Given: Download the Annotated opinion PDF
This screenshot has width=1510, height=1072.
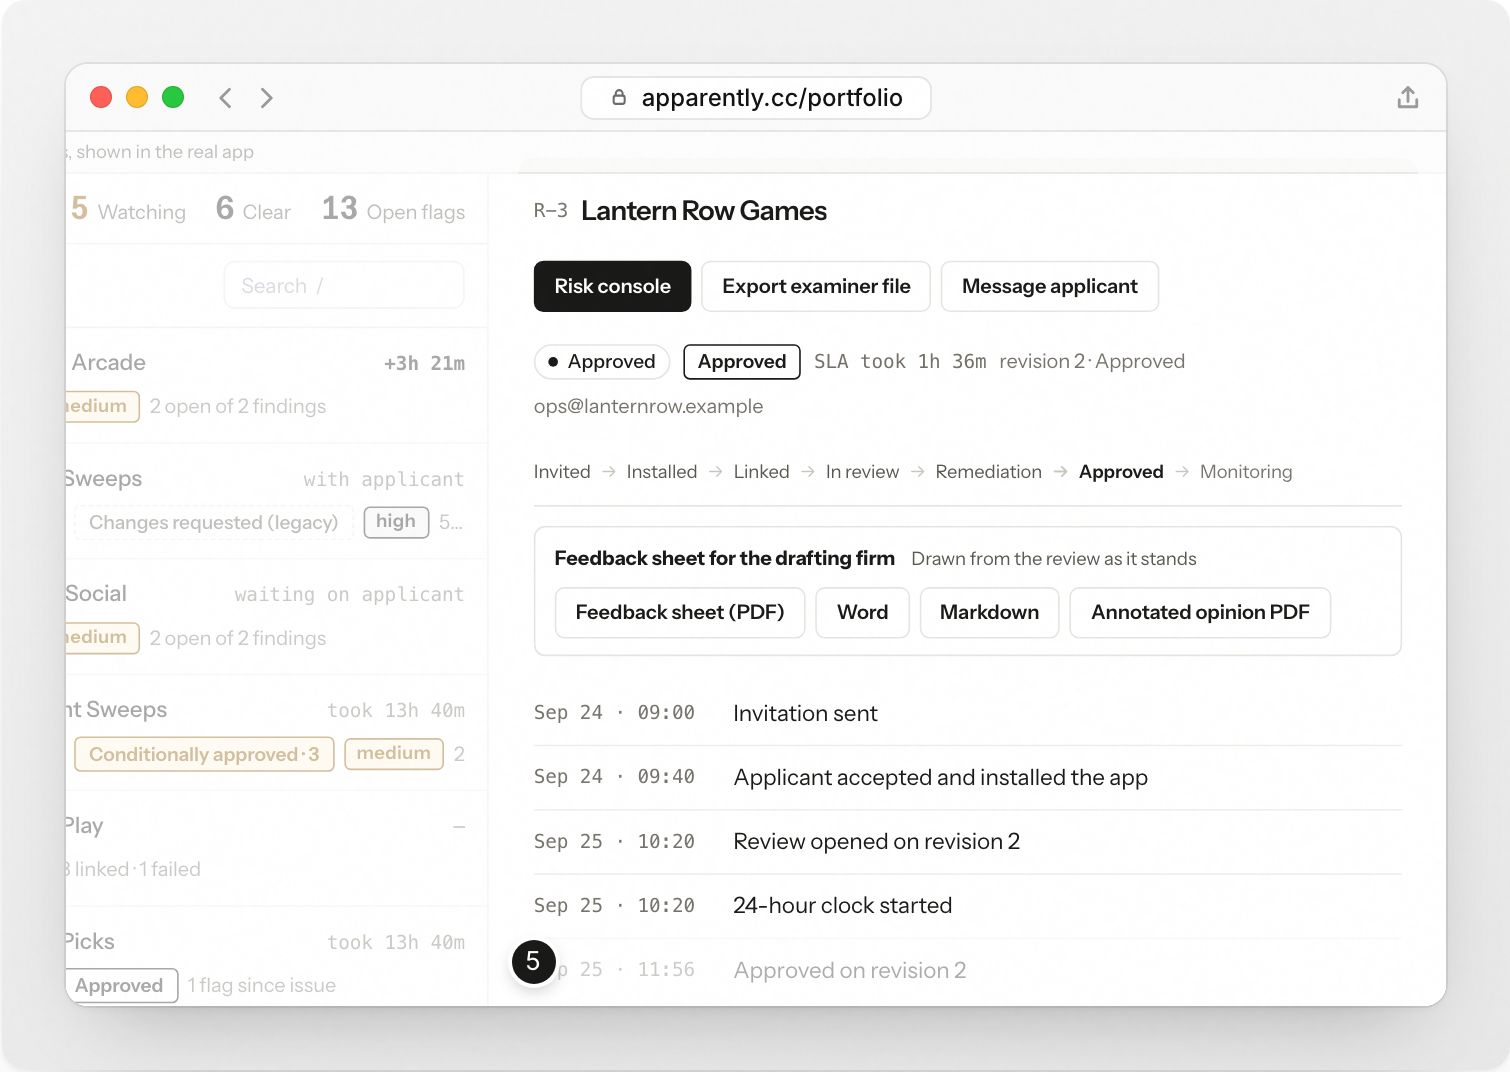Looking at the screenshot, I should 1200,612.
